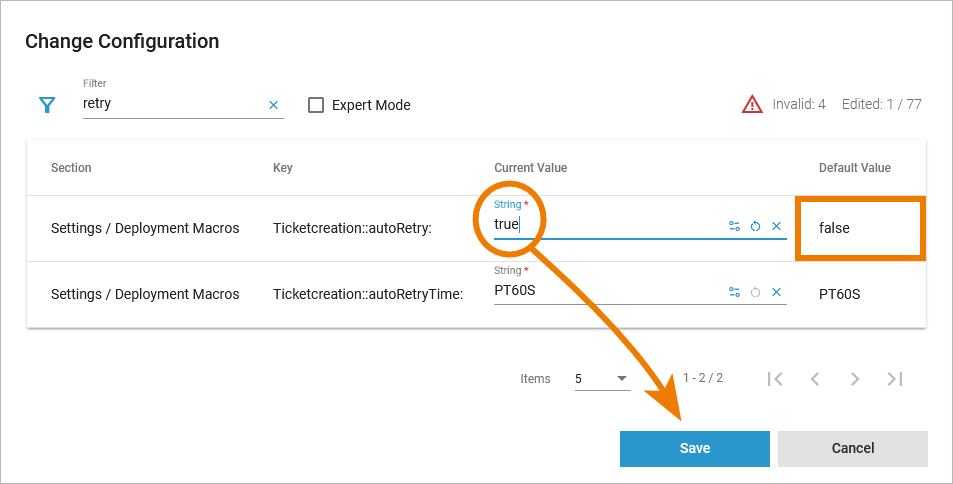Open the Items per page dropdown
Viewport: 953px width, 484px height.
[602, 379]
